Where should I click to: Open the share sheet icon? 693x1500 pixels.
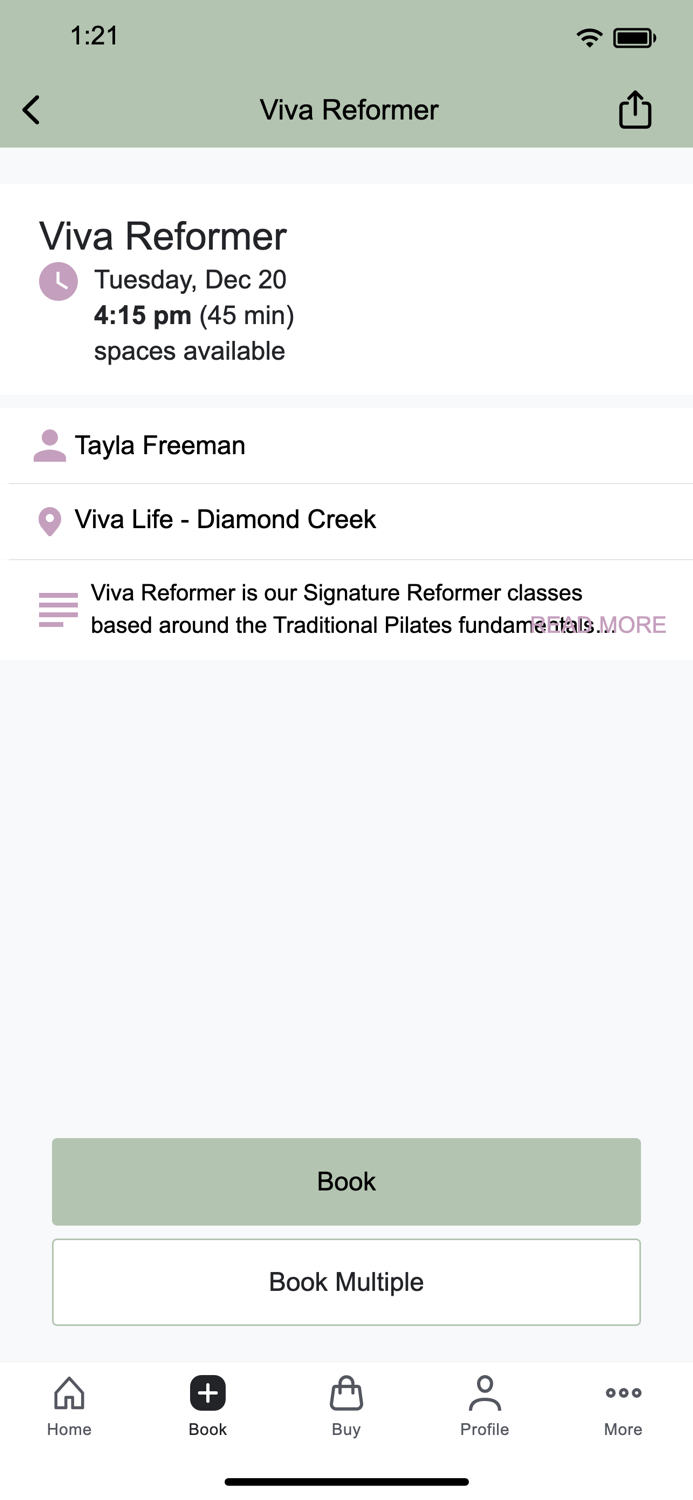(636, 109)
